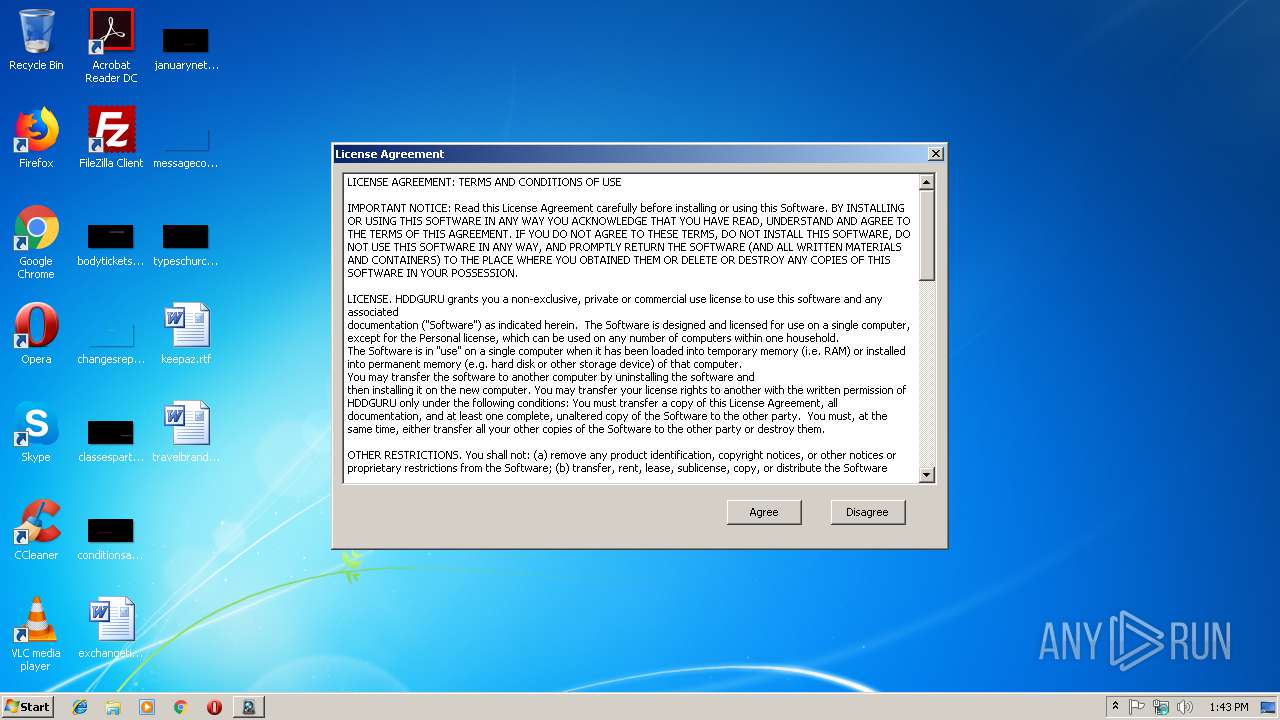
Task: Open the volume speaker tray icon
Action: coord(1185,707)
